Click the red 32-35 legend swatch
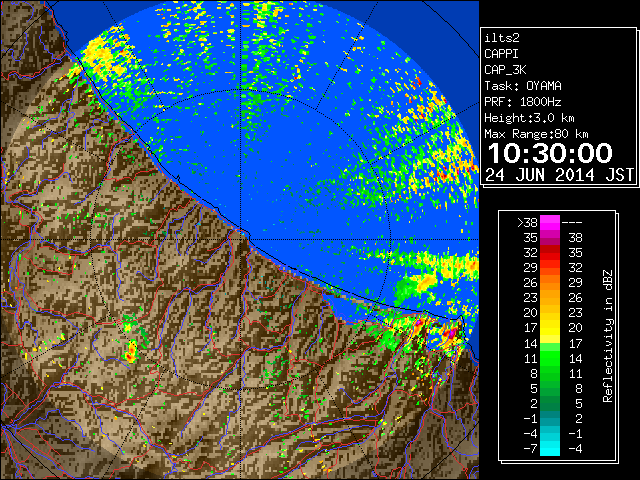The width and height of the screenshot is (640, 480). pyautogui.click(x=550, y=252)
